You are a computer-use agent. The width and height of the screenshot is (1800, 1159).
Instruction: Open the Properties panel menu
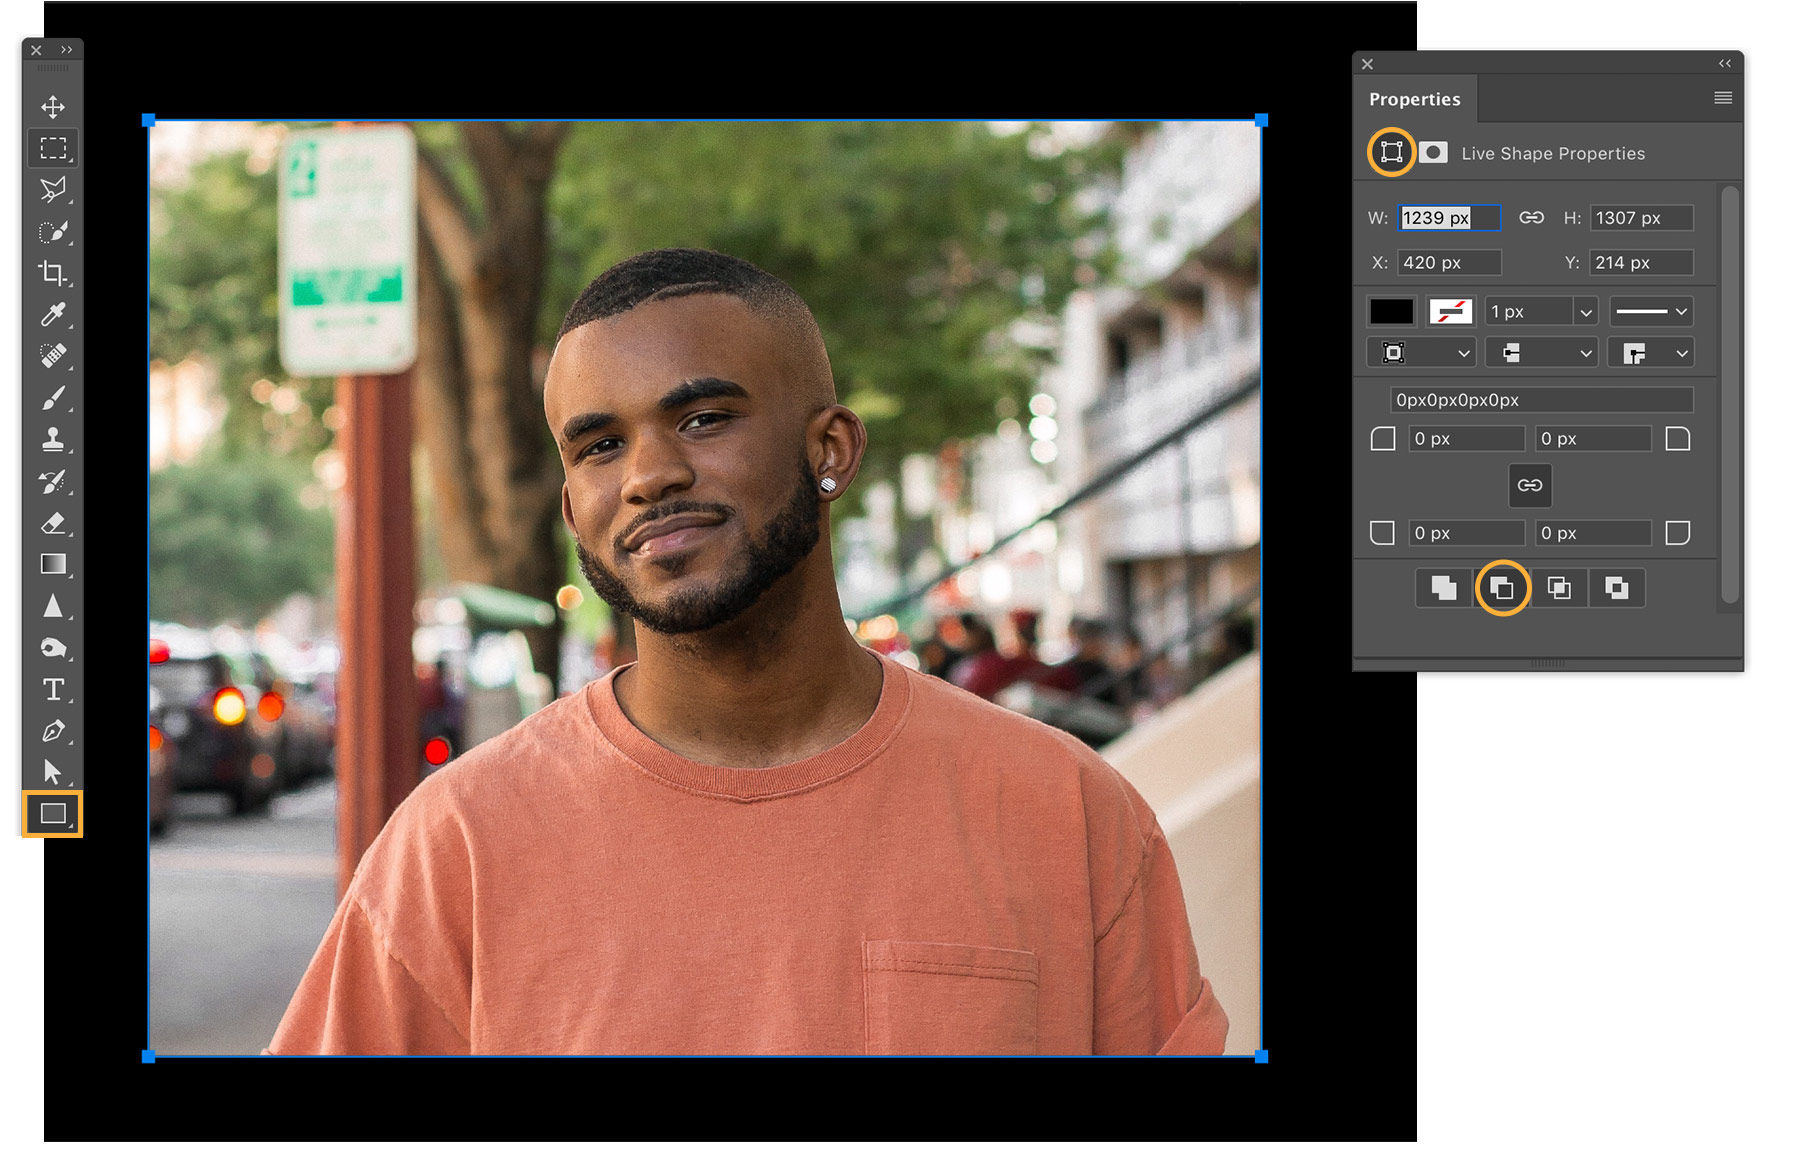tap(1723, 97)
